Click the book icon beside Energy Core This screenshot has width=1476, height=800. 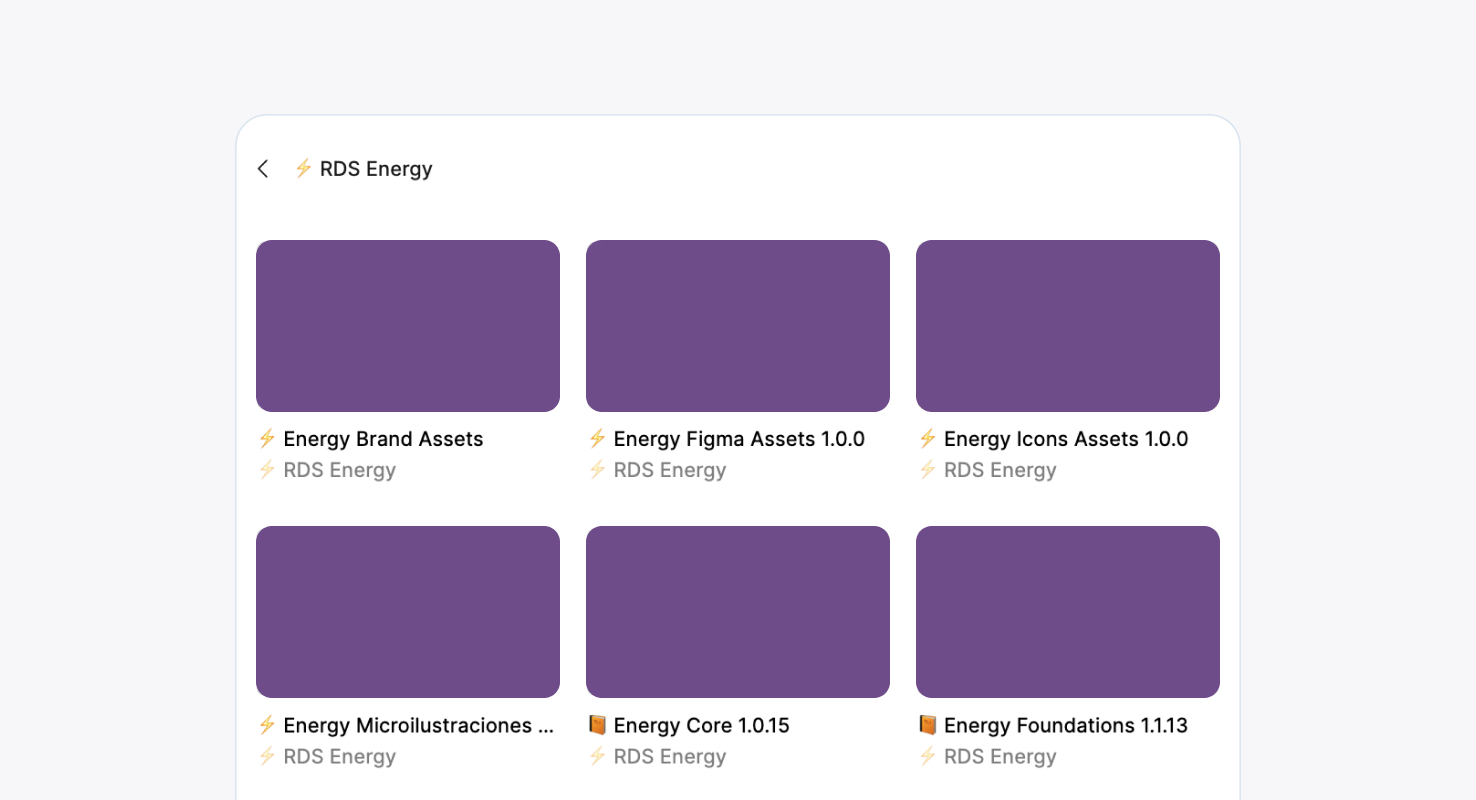click(x=597, y=725)
